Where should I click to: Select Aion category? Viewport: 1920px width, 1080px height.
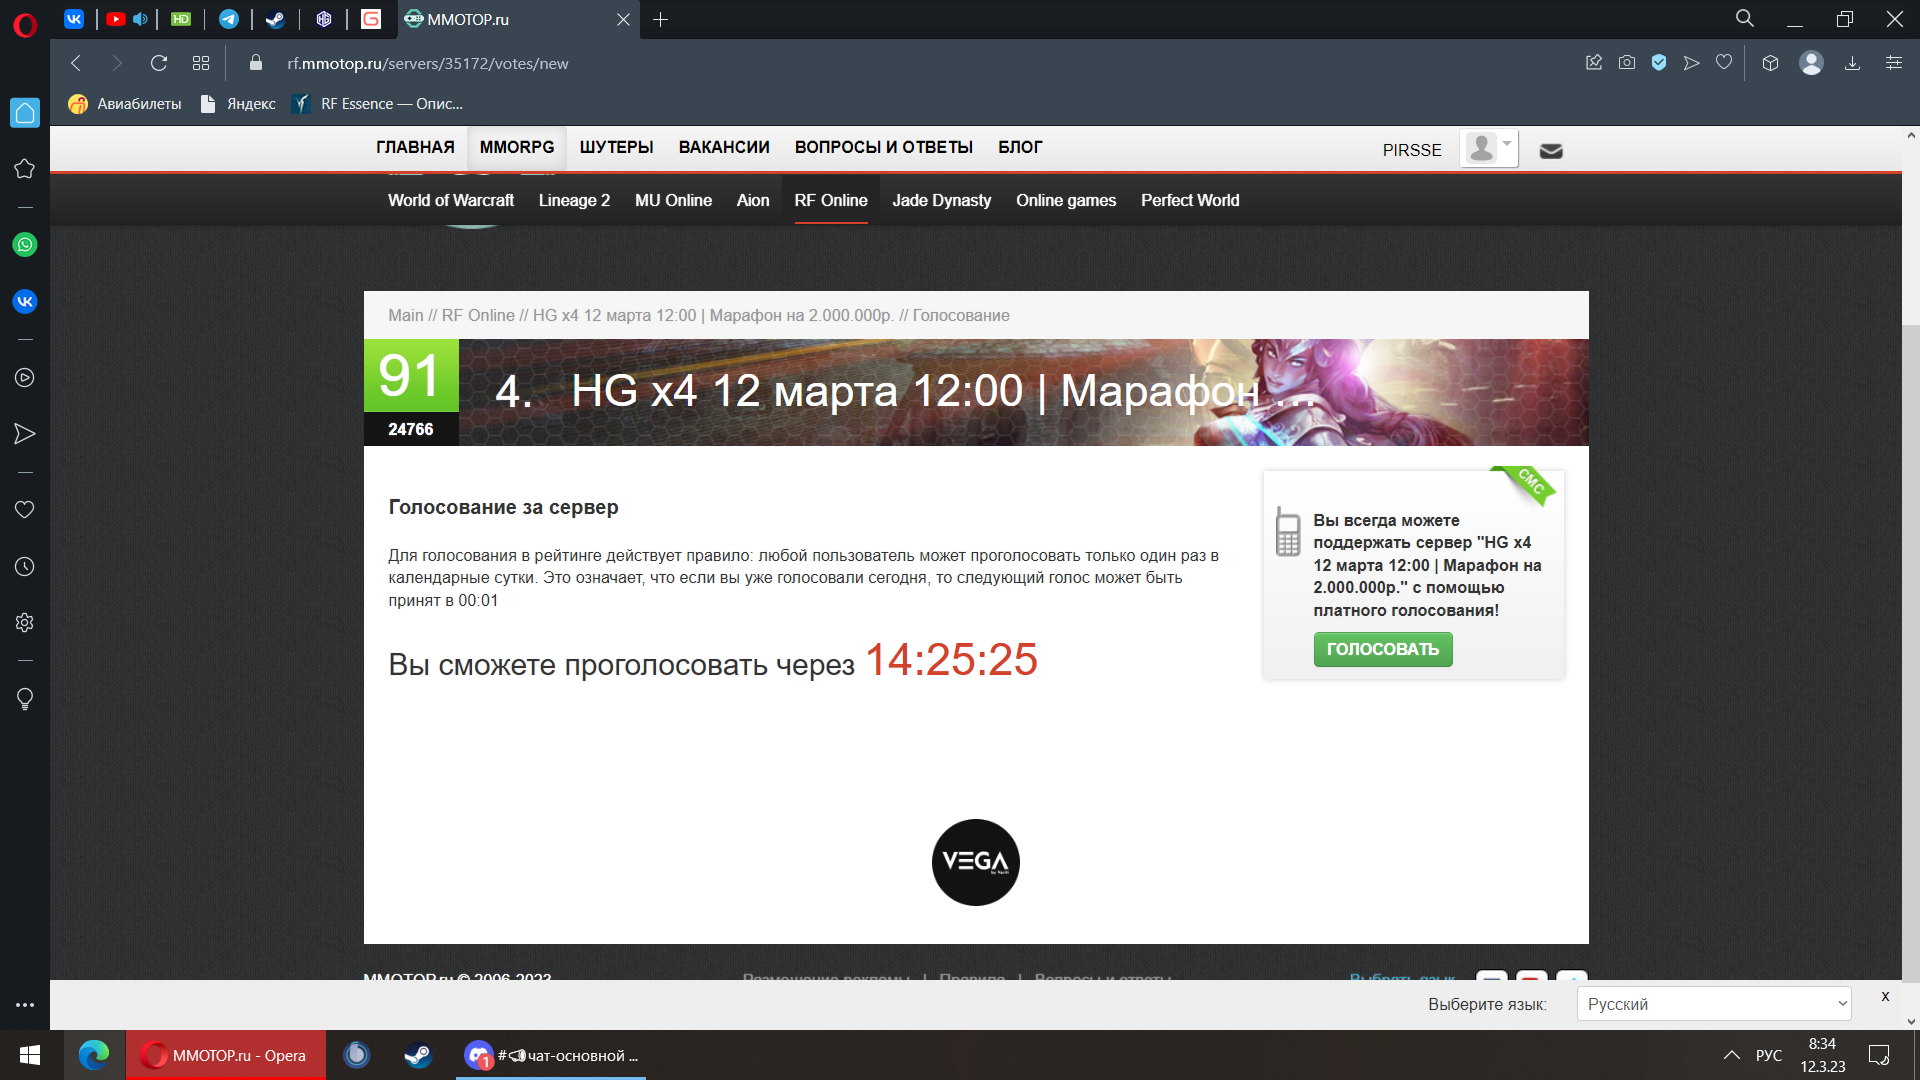click(753, 200)
